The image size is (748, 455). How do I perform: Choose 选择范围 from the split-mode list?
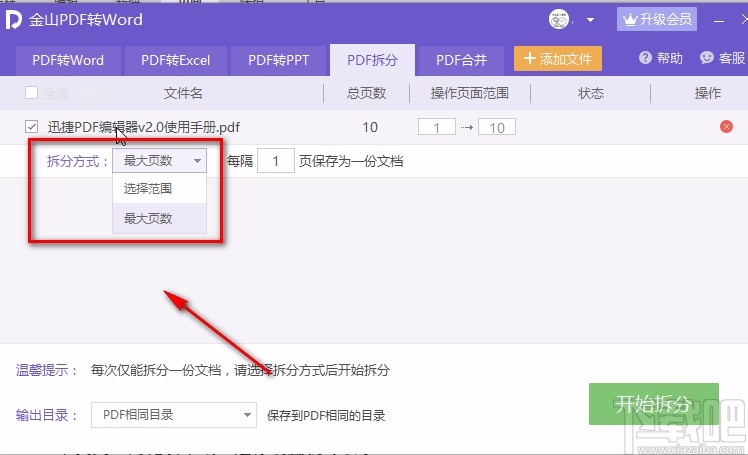(x=159, y=188)
